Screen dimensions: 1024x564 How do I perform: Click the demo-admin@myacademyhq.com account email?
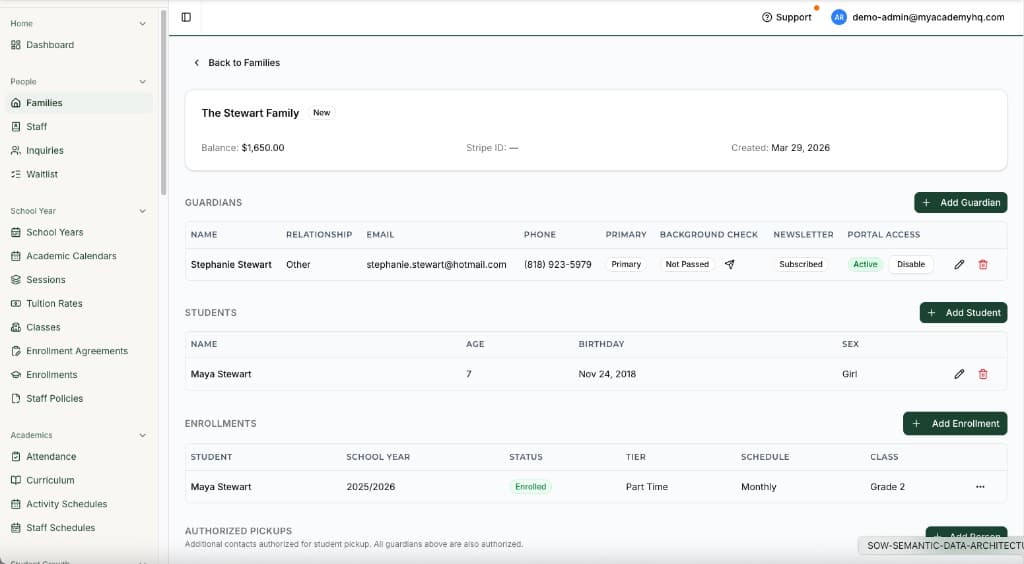(x=928, y=17)
